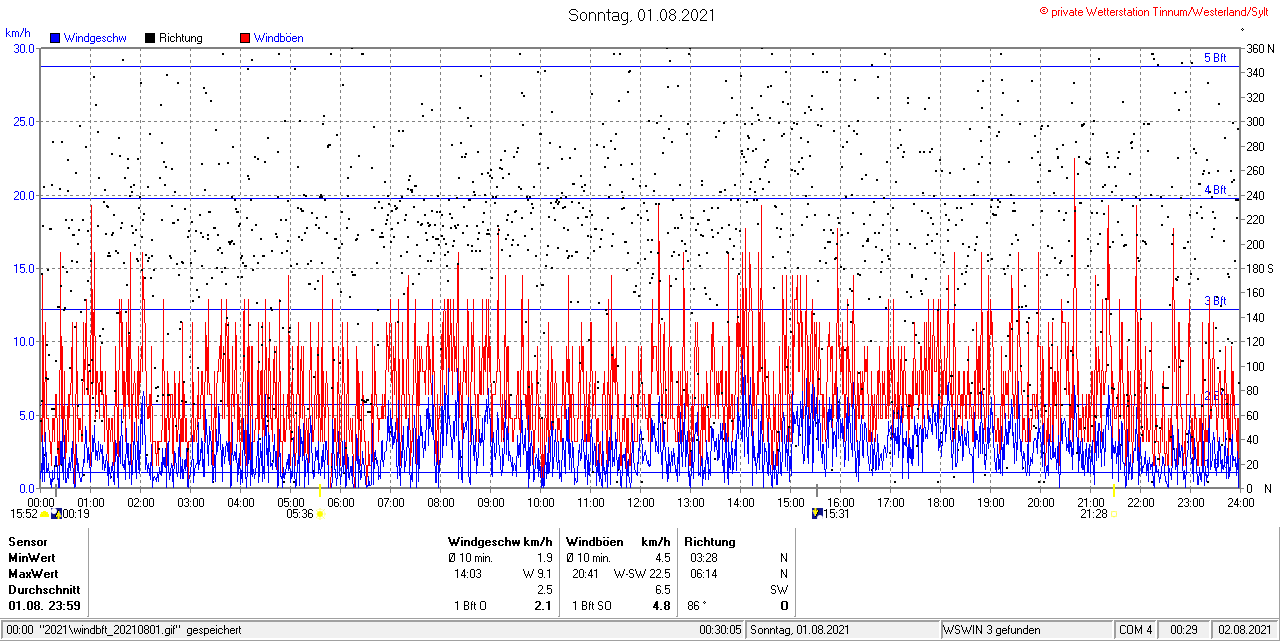This screenshot has width=1280, height=641.
Task: Click the sunrise marker icon at 05:36
Action: point(320,514)
